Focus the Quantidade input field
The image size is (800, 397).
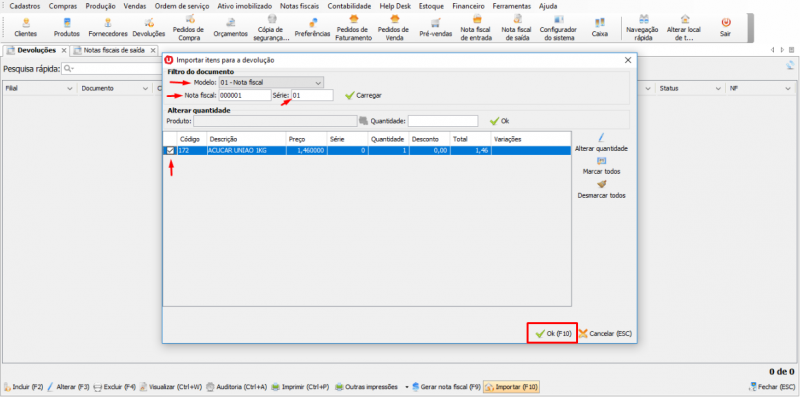(x=443, y=121)
